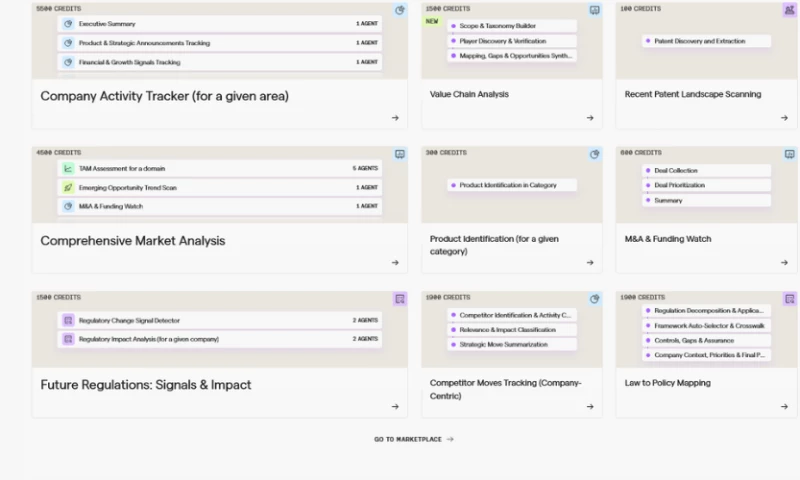The width and height of the screenshot is (800, 480).
Task: Open the Value Chain Analysis title
Action: click(469, 94)
